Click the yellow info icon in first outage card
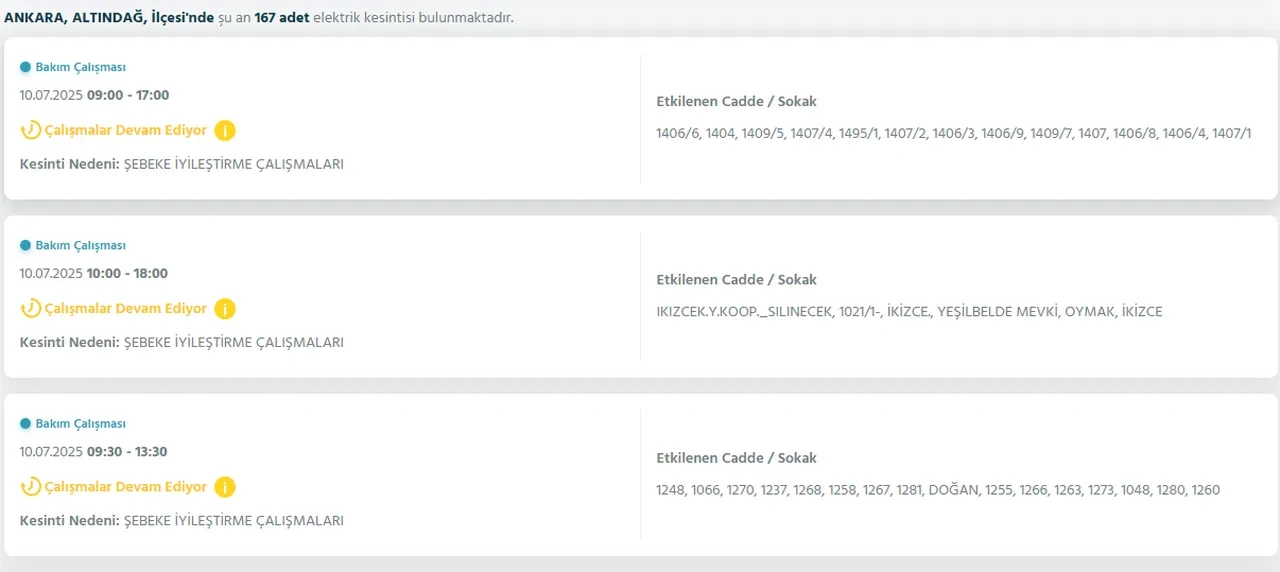The height and width of the screenshot is (572, 1280). 225,130
